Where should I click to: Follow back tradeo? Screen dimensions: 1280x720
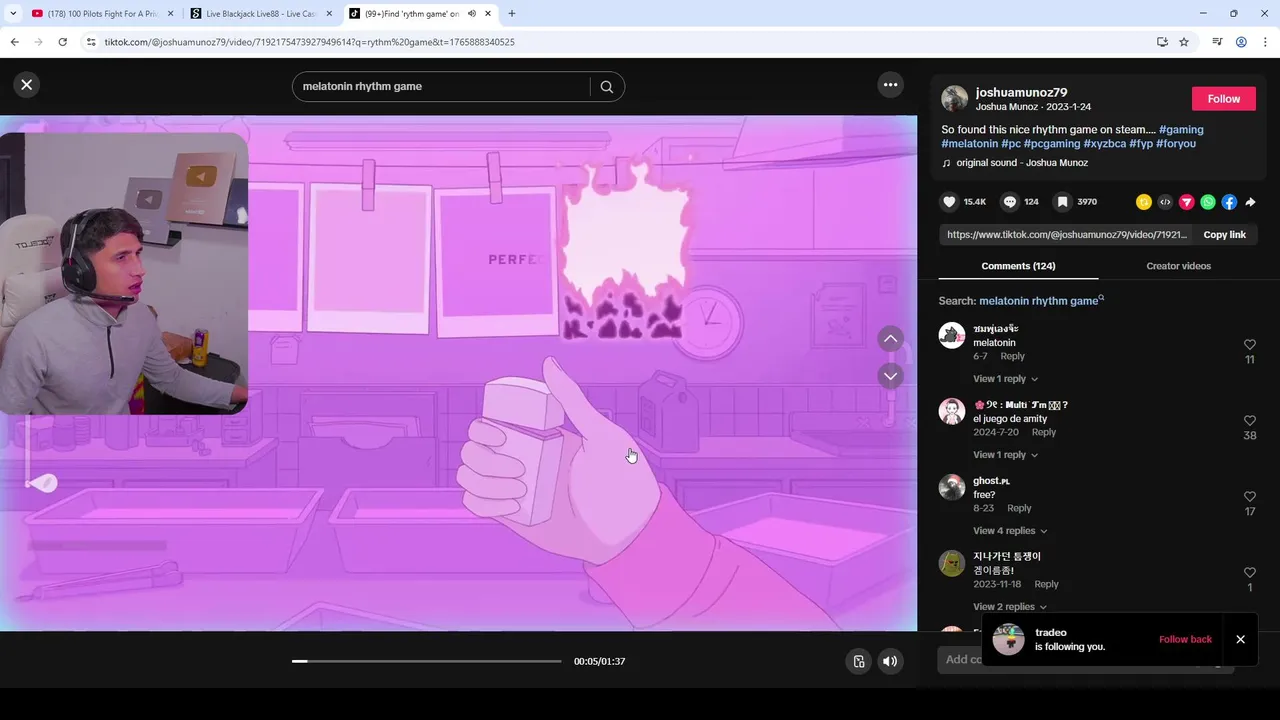pyautogui.click(x=1185, y=639)
